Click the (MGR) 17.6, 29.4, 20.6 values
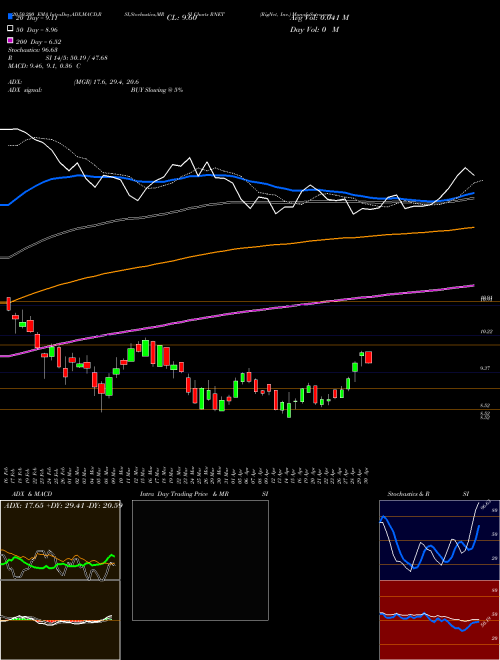The height and width of the screenshot is (660, 500). 106,82
